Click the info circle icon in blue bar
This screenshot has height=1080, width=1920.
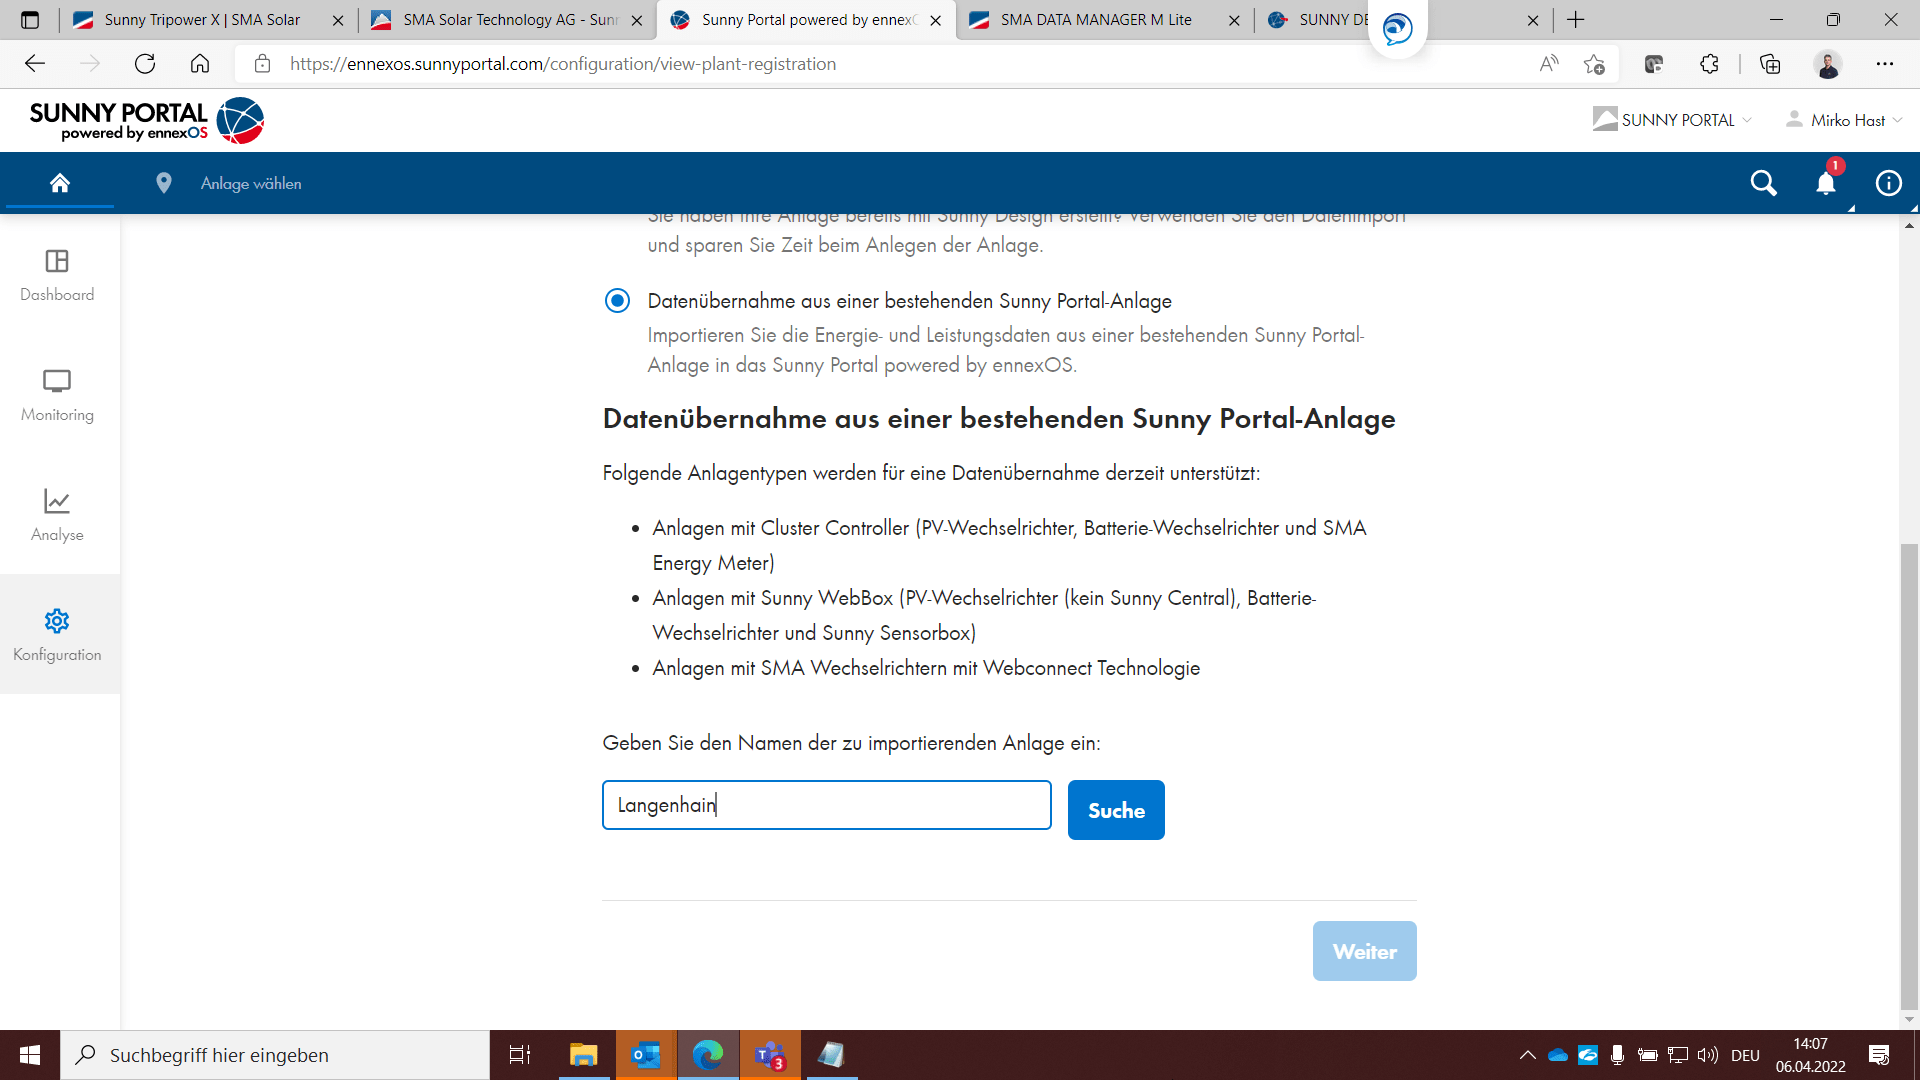(1888, 183)
